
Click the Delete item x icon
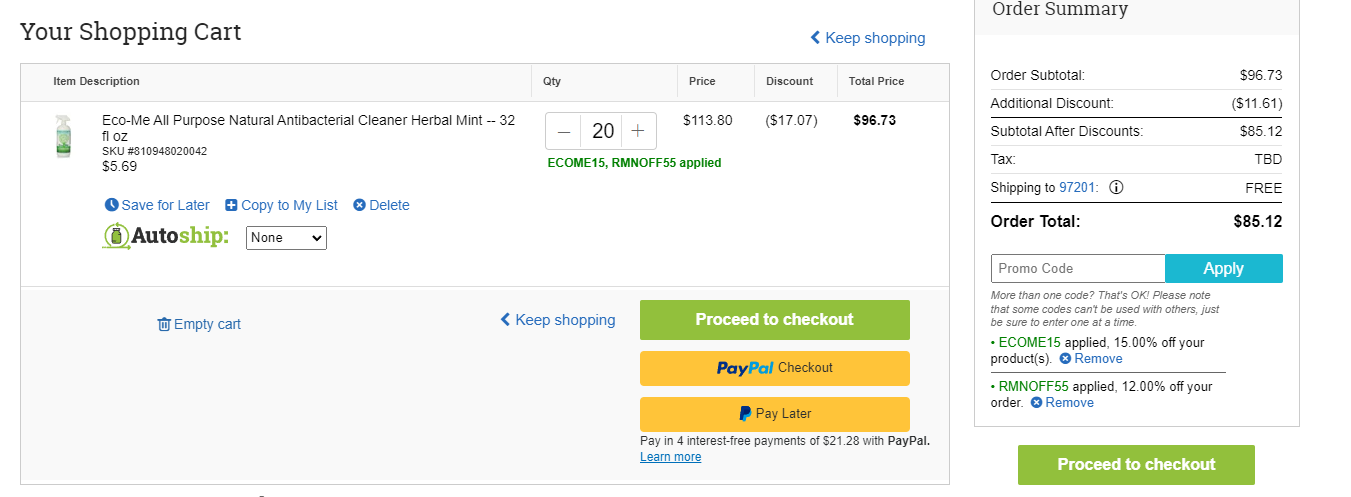[359, 205]
